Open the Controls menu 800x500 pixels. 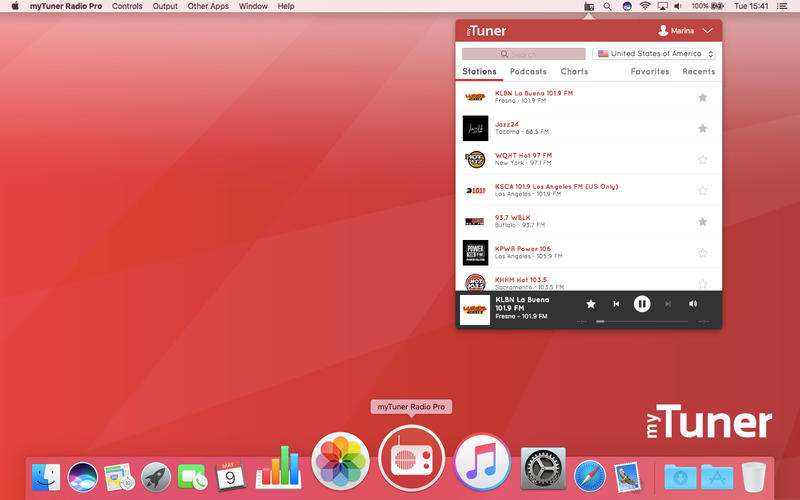(127, 6)
